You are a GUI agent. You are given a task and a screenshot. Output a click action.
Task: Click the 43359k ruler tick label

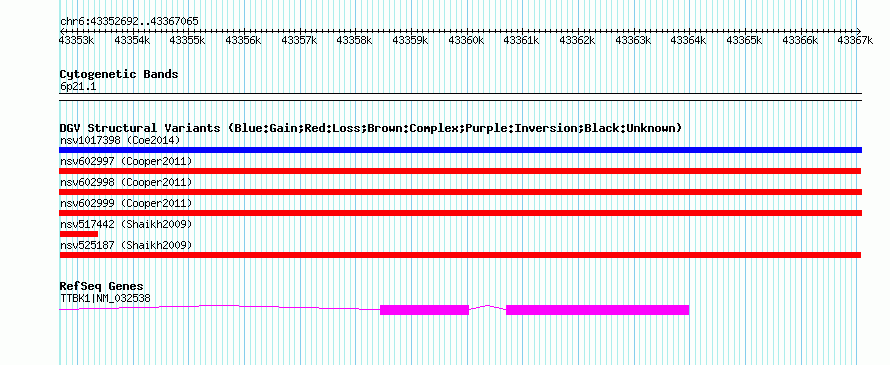pos(410,40)
